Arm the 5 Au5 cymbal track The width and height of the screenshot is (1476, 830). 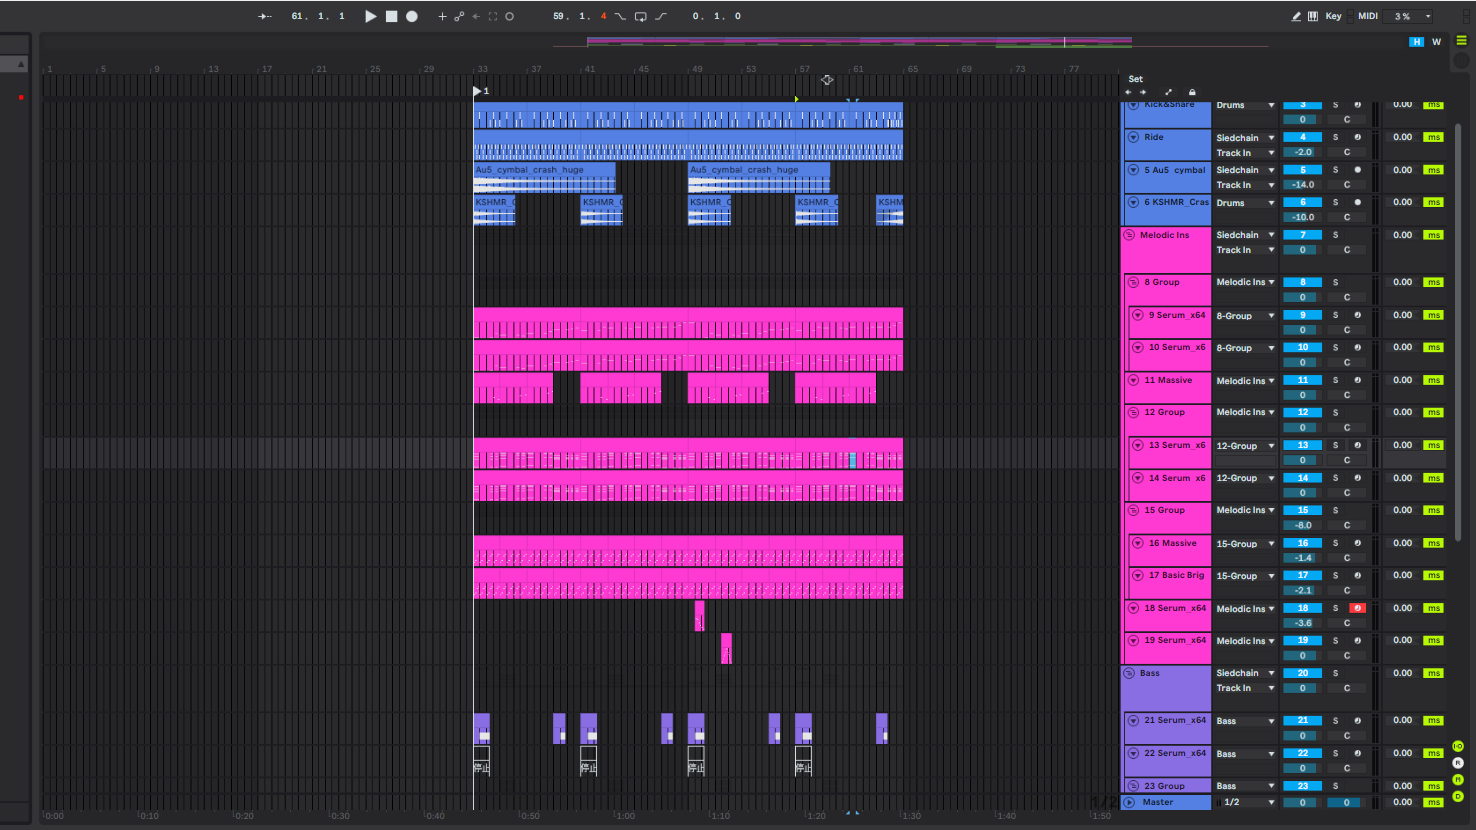pyautogui.click(x=1357, y=170)
